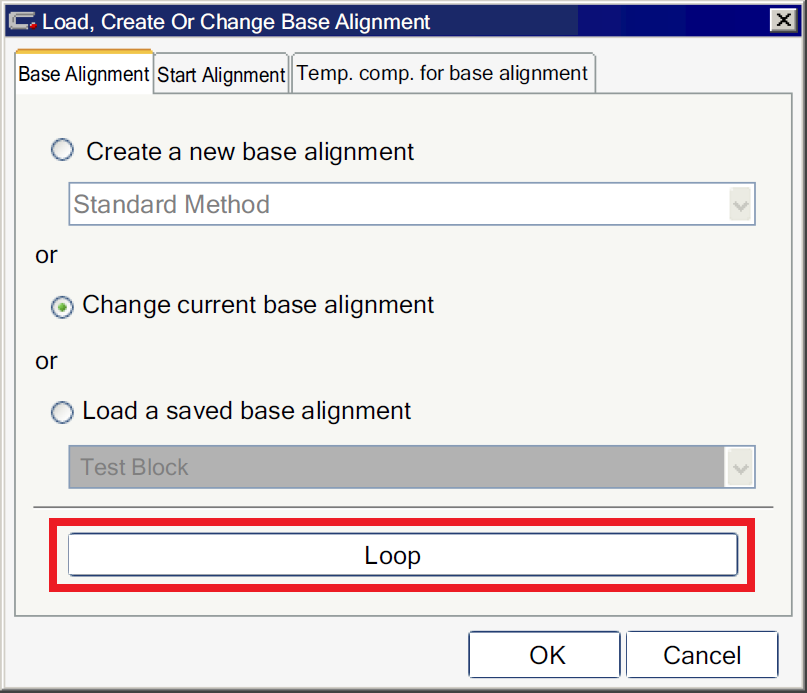Viewport: 807px width, 693px height.
Task: Open the Standard Method combo box
Action: coord(400,205)
